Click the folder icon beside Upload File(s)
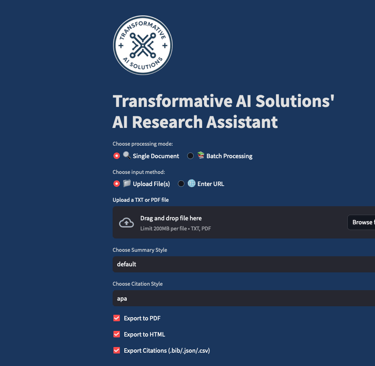The image size is (375, 366). (127, 183)
